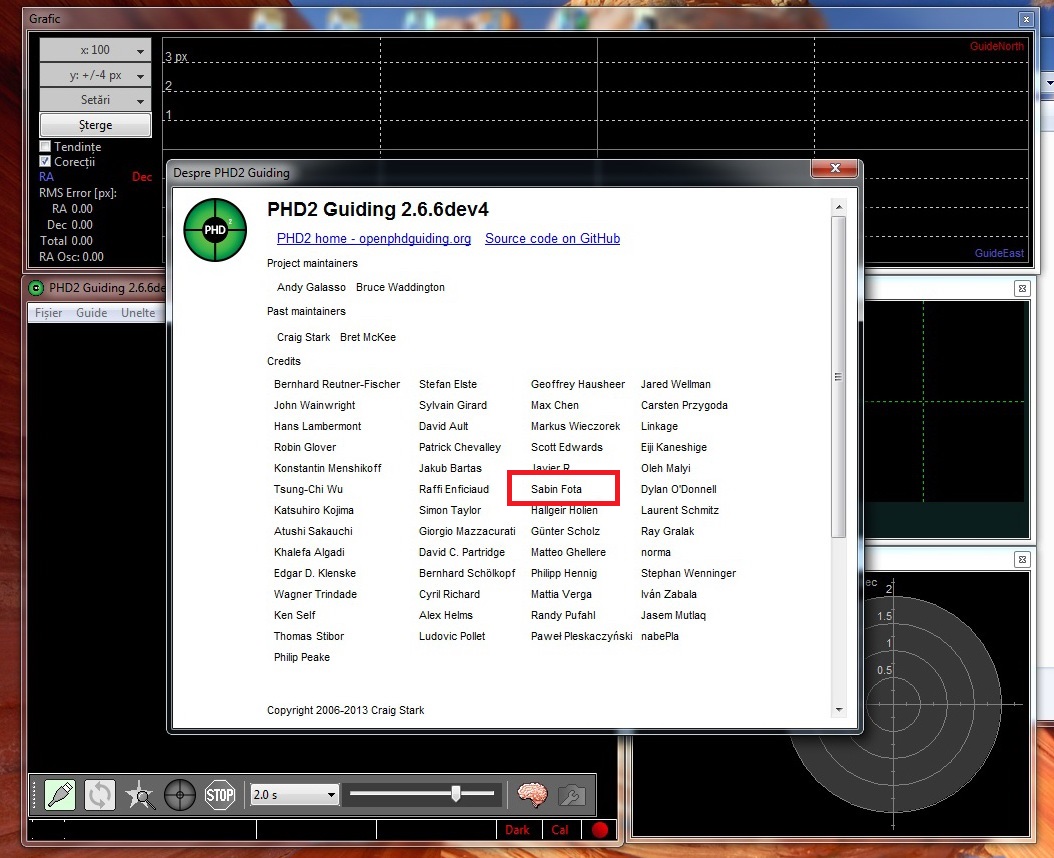The width and height of the screenshot is (1054, 858).
Task: Click the red status indicator in status bar
Action: [600, 830]
